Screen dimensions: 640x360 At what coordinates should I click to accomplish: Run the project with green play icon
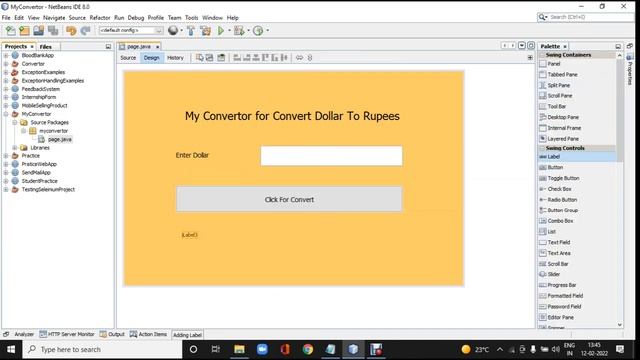point(221,30)
